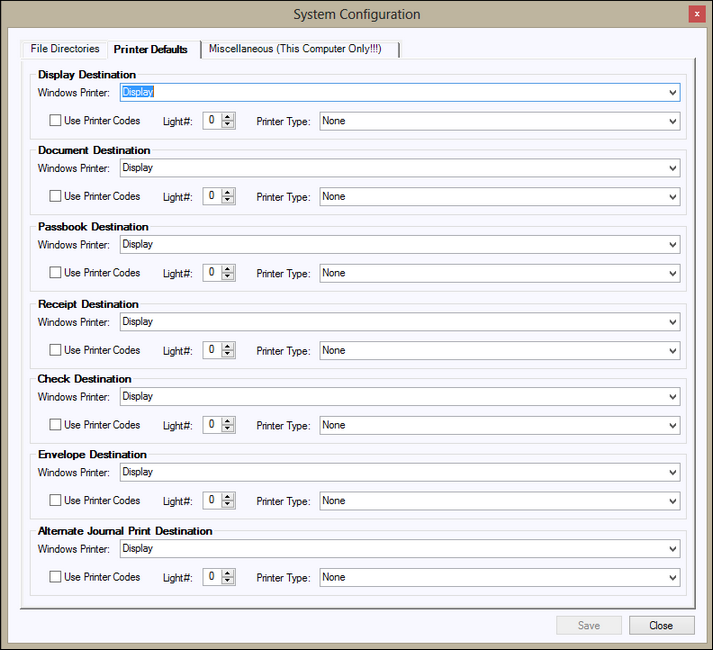The image size is (713, 650).
Task: Close the System Configuration window
Action: pyautogui.click(x=697, y=14)
